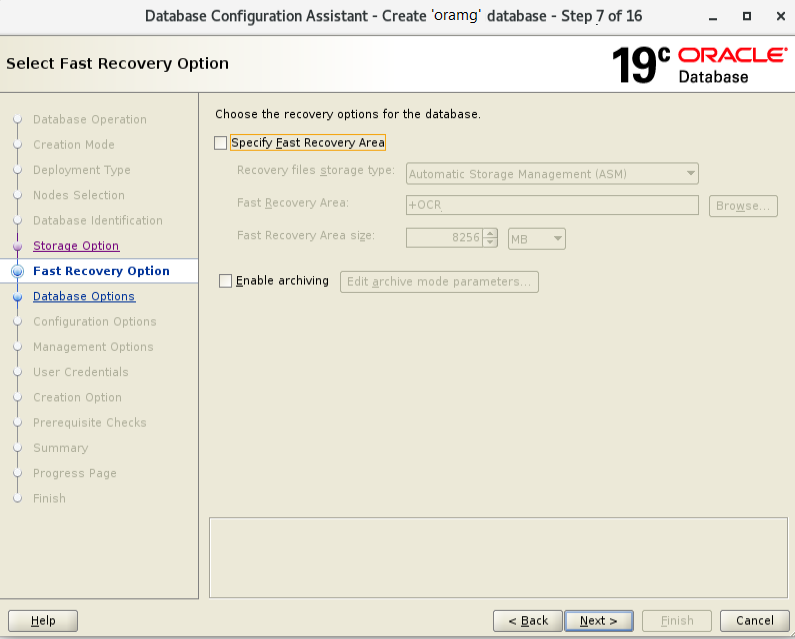
Task: Open the Recovery files storage type dropdown
Action: (552, 174)
